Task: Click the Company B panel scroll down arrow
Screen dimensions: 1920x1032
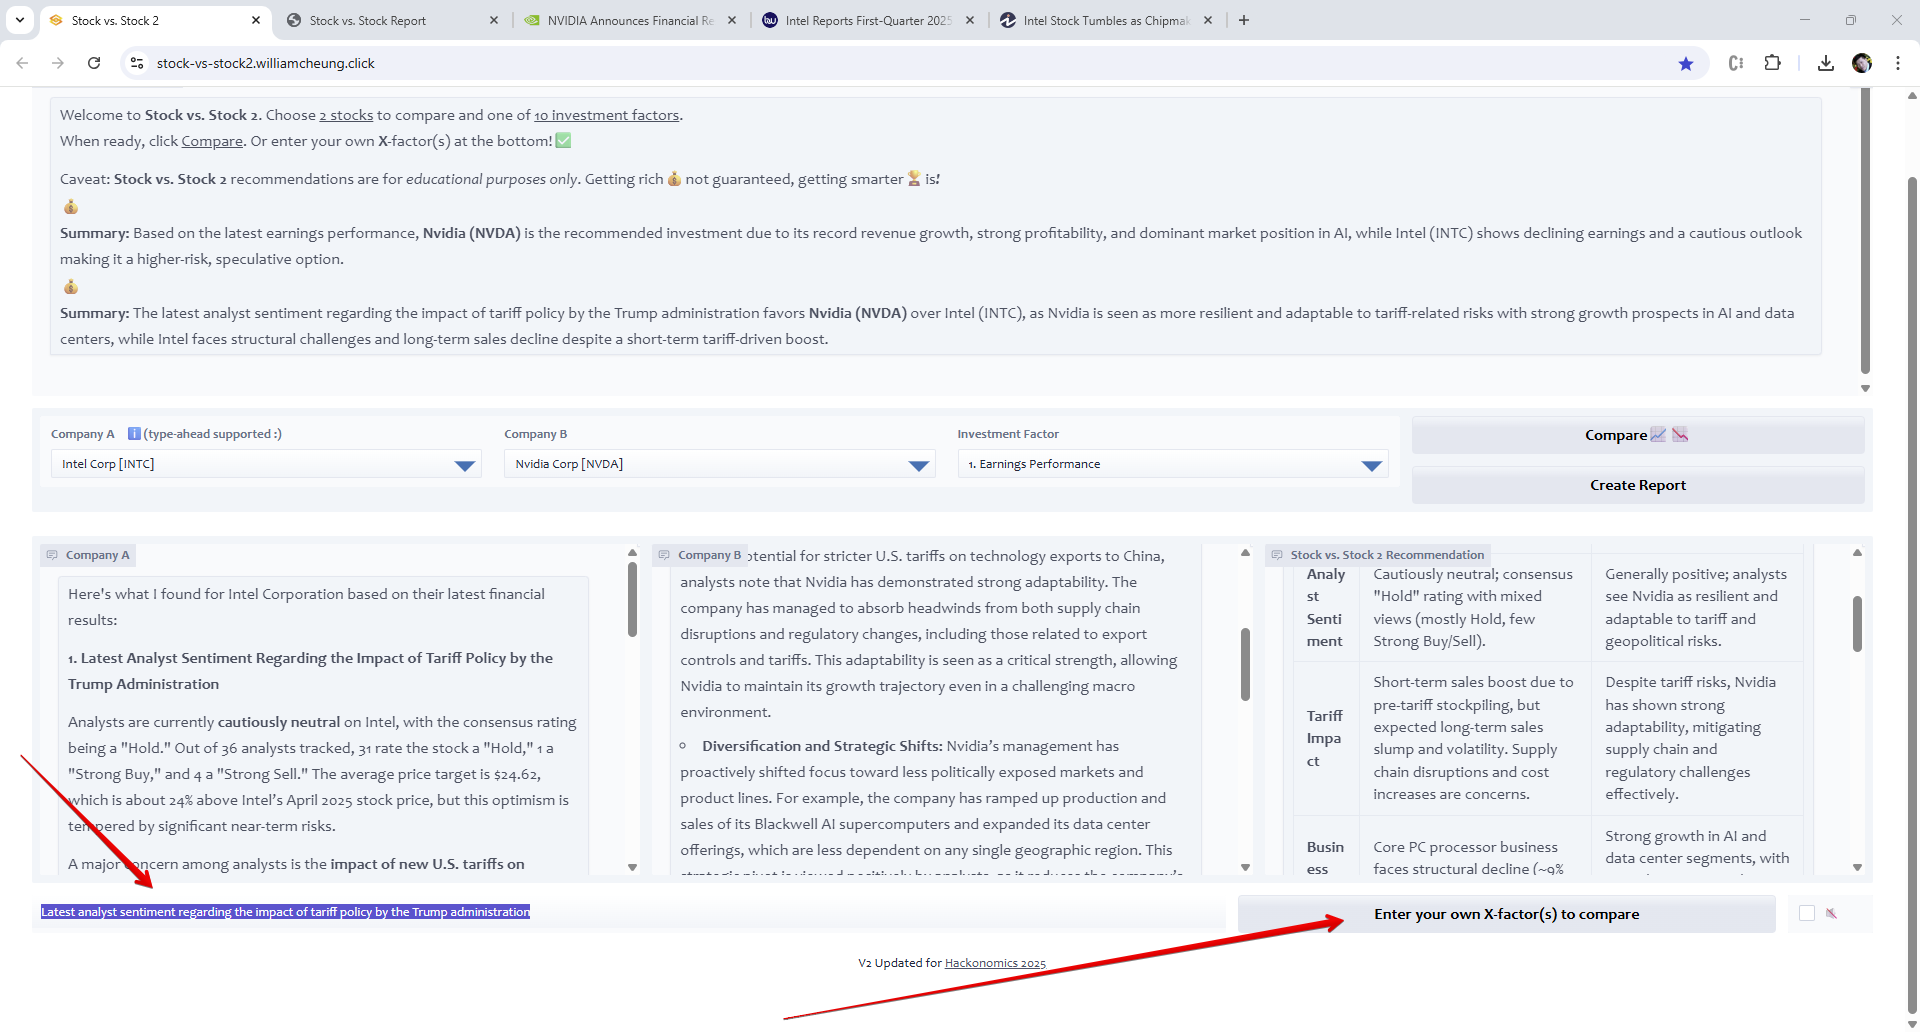Action: pyautogui.click(x=1245, y=867)
